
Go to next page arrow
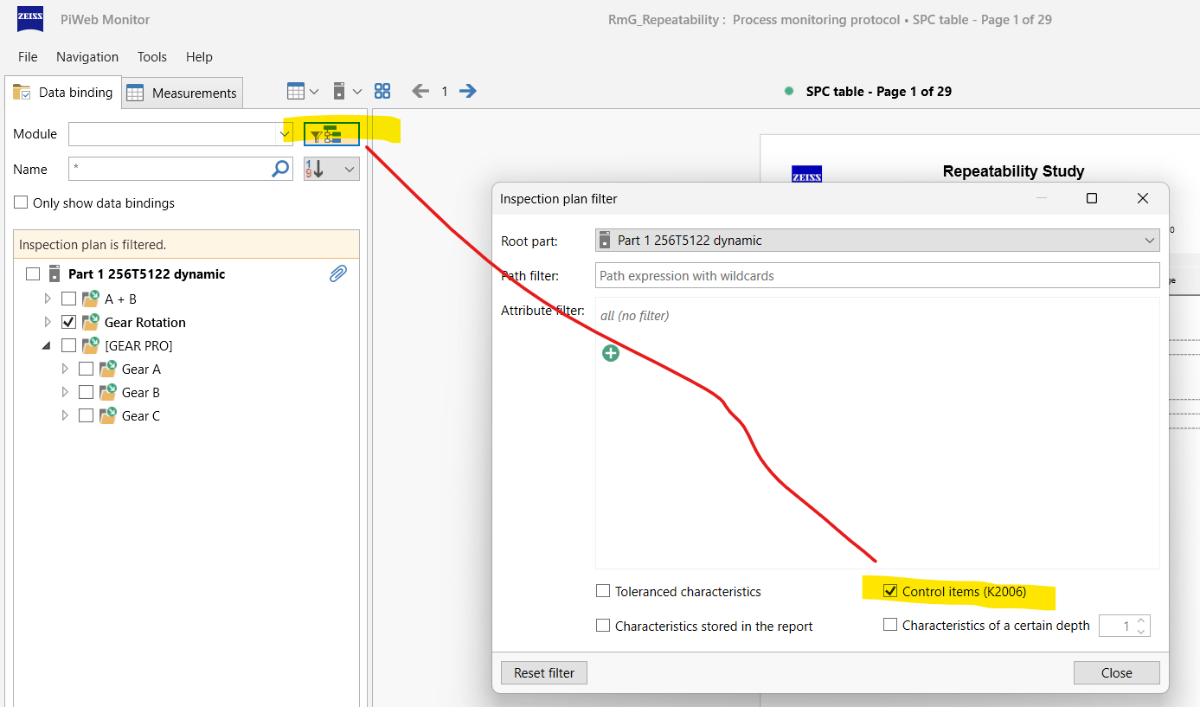tap(468, 91)
